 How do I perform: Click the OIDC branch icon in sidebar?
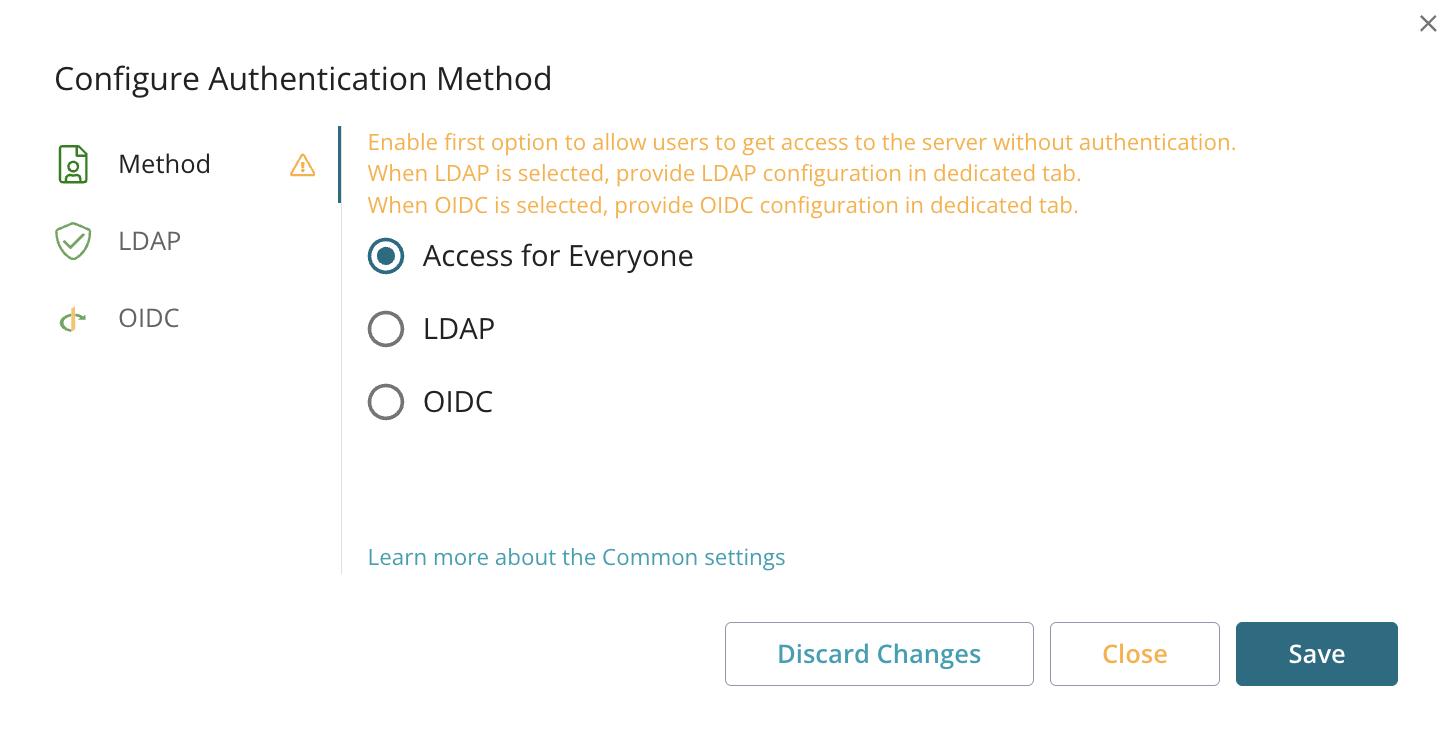tap(73, 317)
